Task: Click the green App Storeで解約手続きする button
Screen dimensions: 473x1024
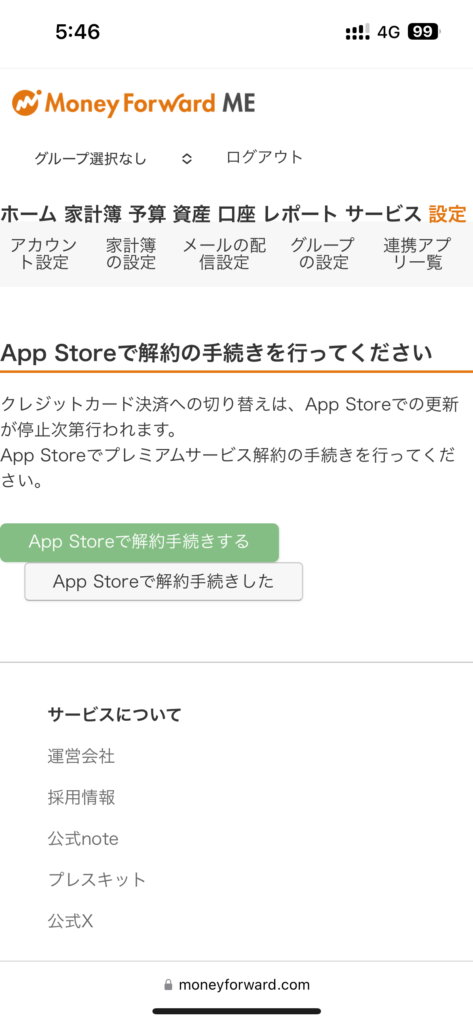Action: coord(139,542)
